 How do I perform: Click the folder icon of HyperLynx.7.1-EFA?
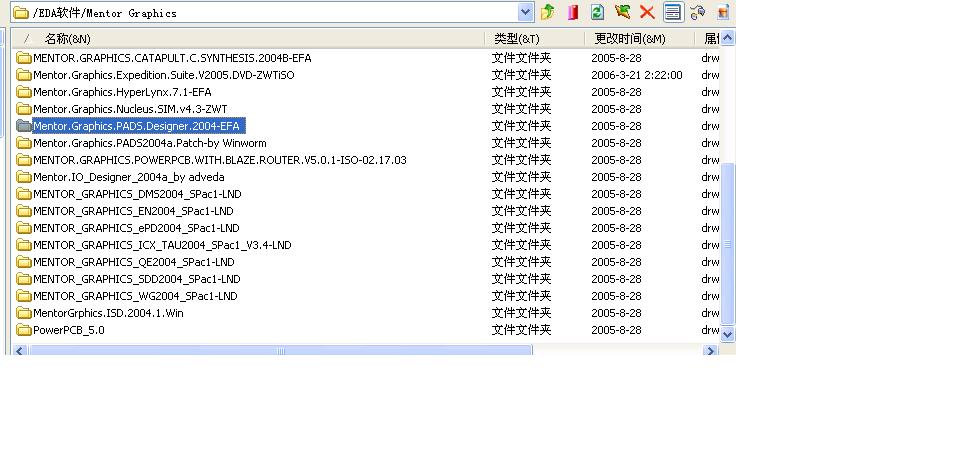pyautogui.click(x=24, y=92)
